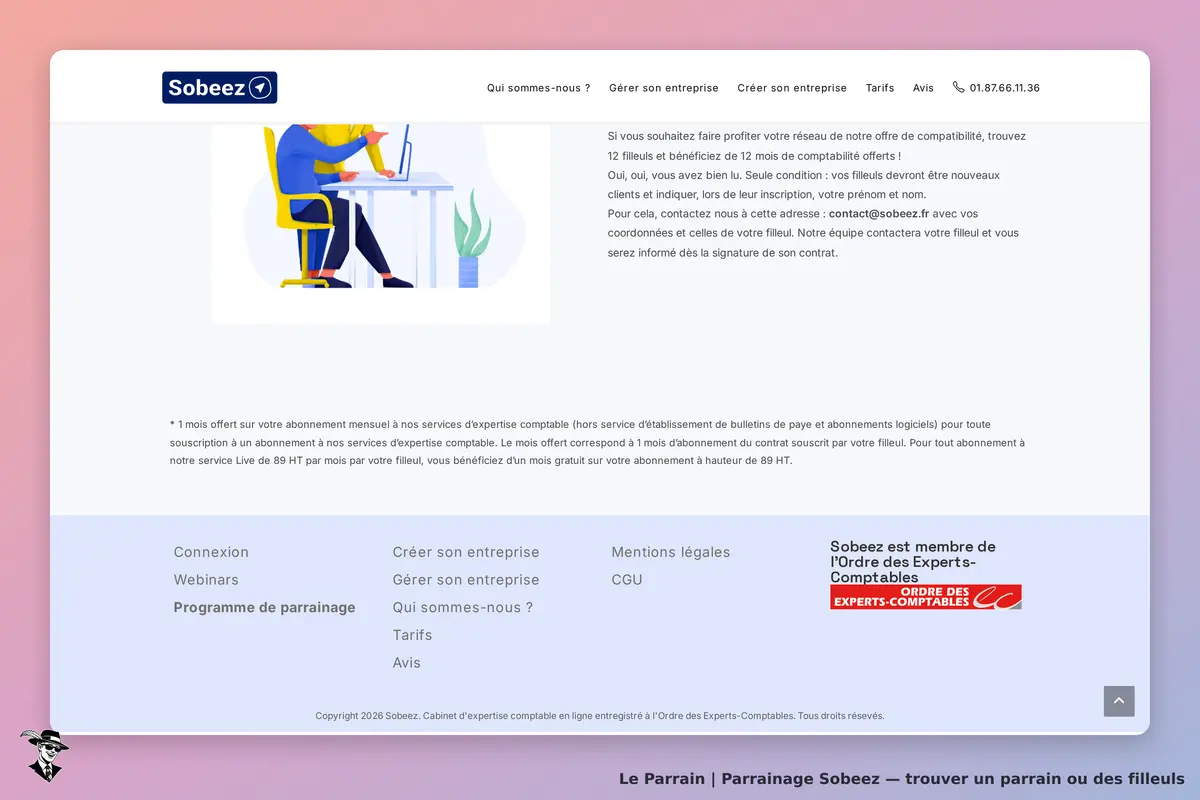
Task: Open the Tarifs footer link
Action: (x=412, y=635)
